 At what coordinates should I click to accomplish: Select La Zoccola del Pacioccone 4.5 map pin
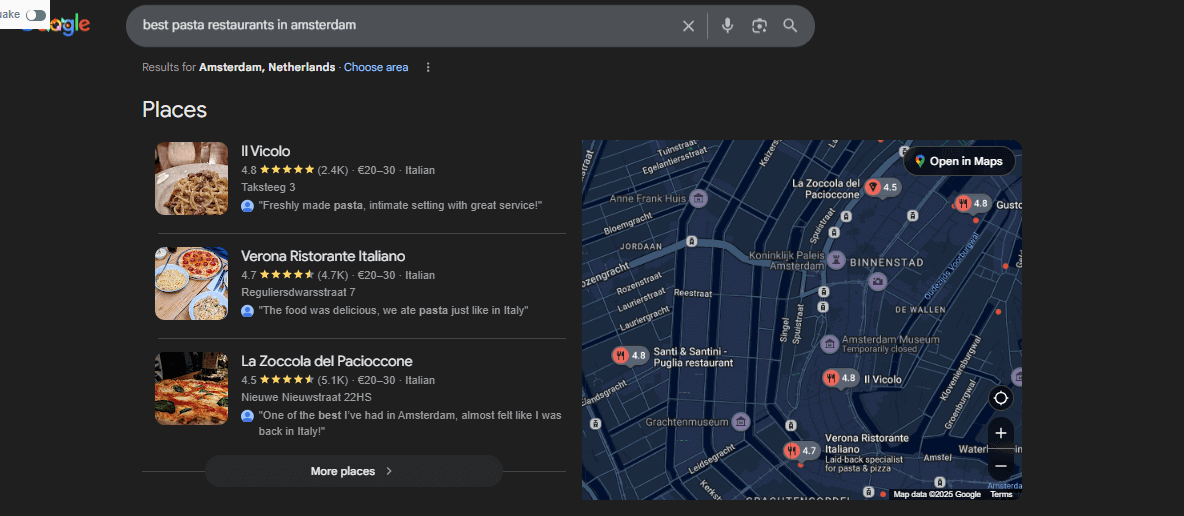(881, 187)
